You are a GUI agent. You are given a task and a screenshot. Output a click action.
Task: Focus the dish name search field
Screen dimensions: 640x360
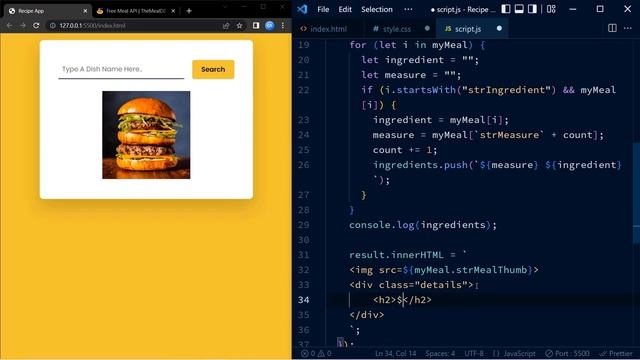click(x=121, y=69)
